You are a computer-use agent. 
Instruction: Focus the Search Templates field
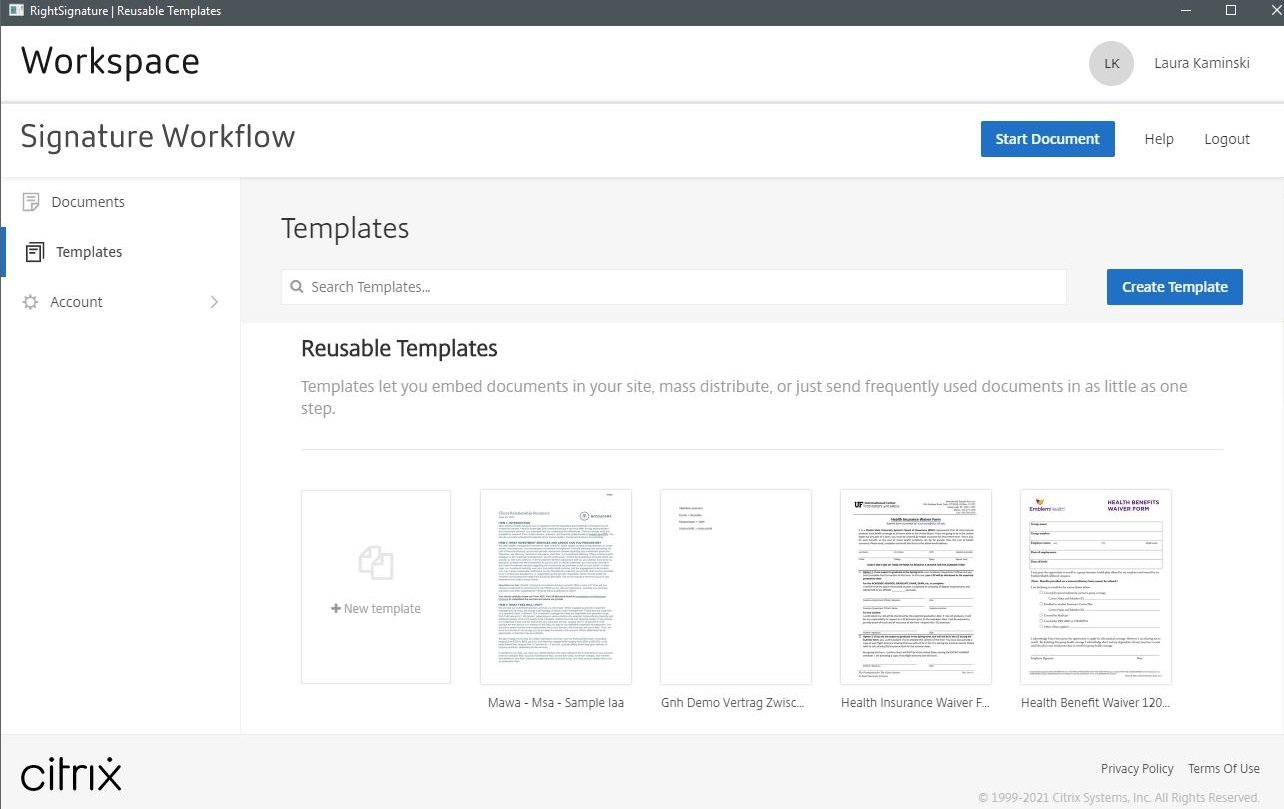click(673, 287)
